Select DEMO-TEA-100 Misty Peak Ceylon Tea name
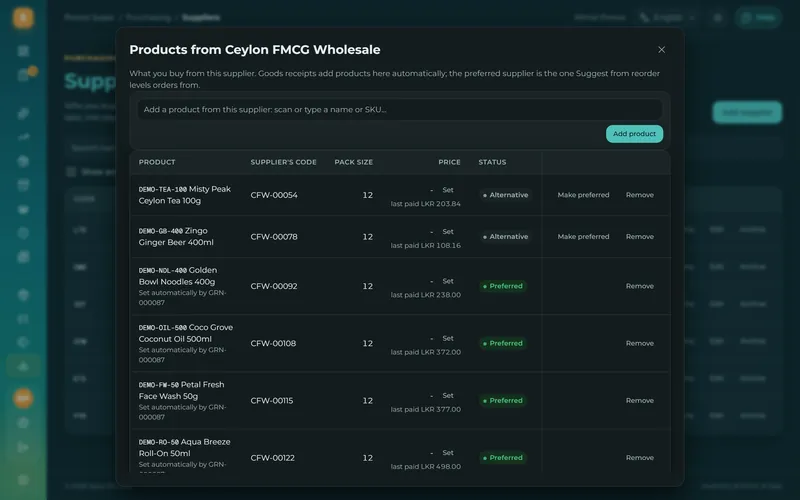 185,195
